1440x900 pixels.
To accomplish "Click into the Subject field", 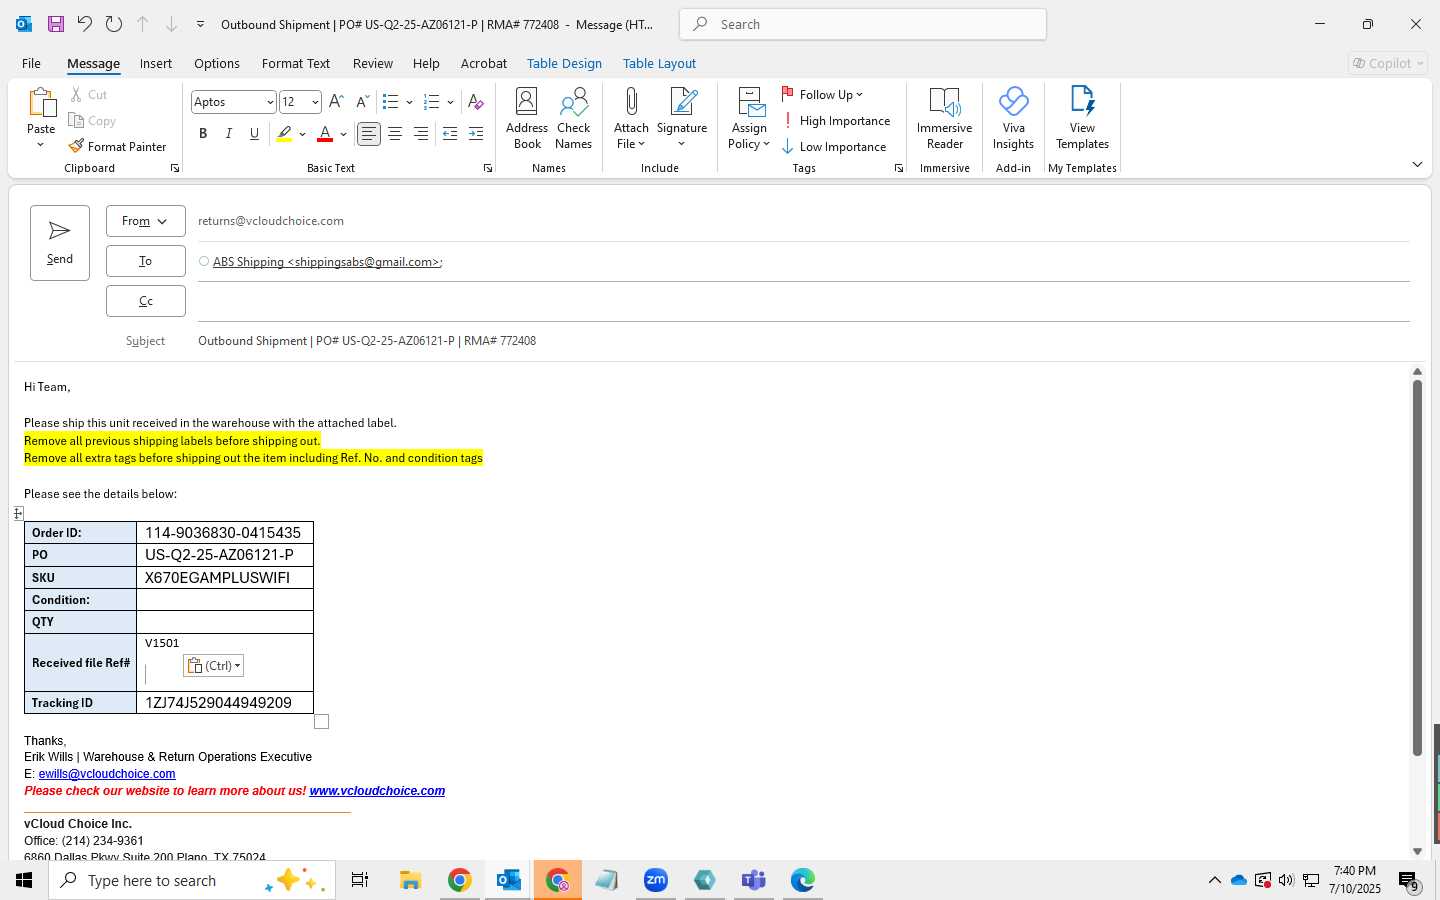I will [x=803, y=341].
